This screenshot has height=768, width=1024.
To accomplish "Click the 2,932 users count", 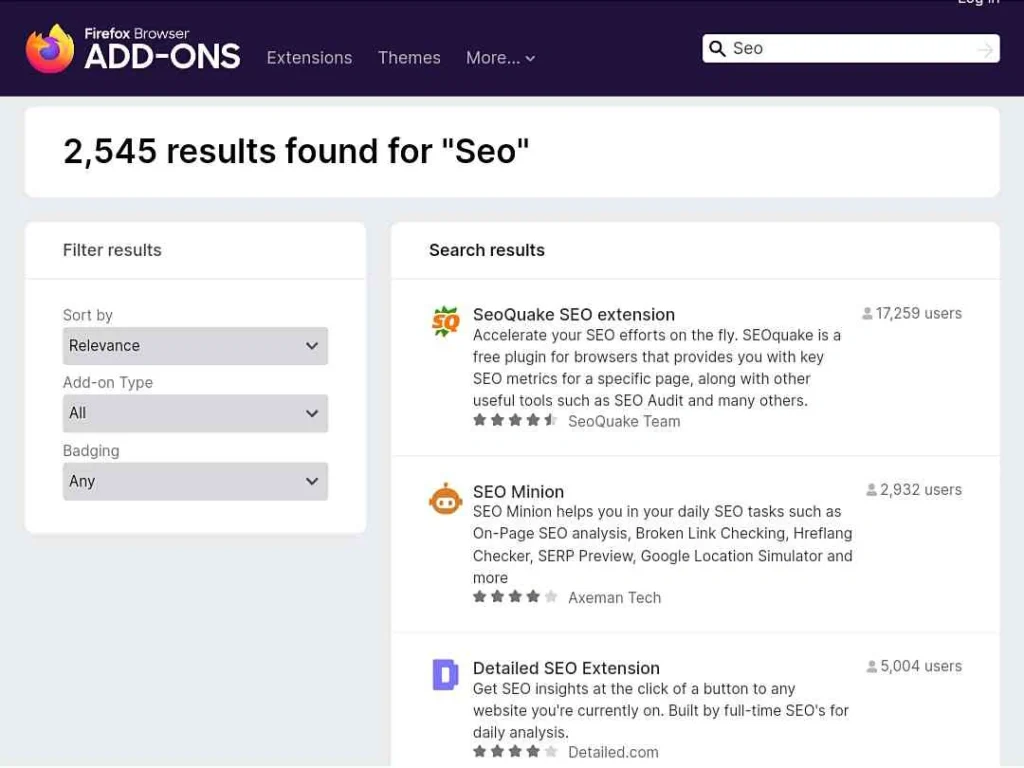I will (x=920, y=490).
